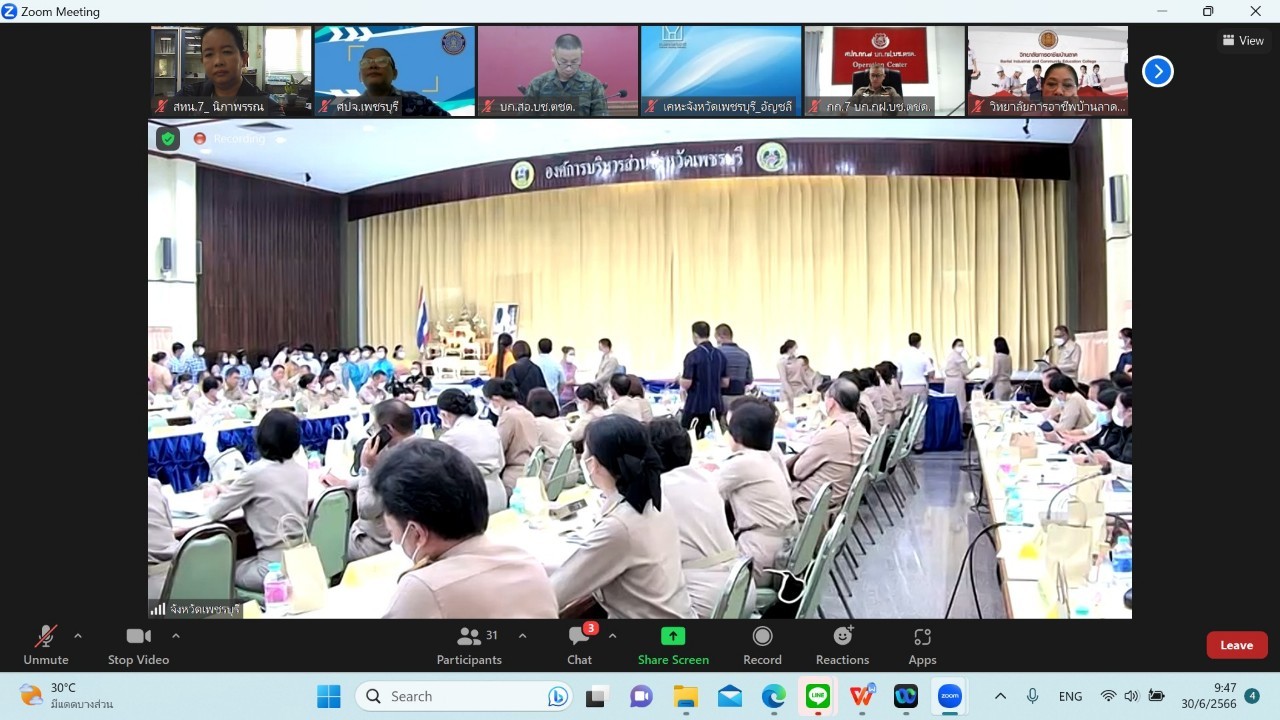Switch the ENG input language
This screenshot has width=1280, height=720.
coord(1070,696)
